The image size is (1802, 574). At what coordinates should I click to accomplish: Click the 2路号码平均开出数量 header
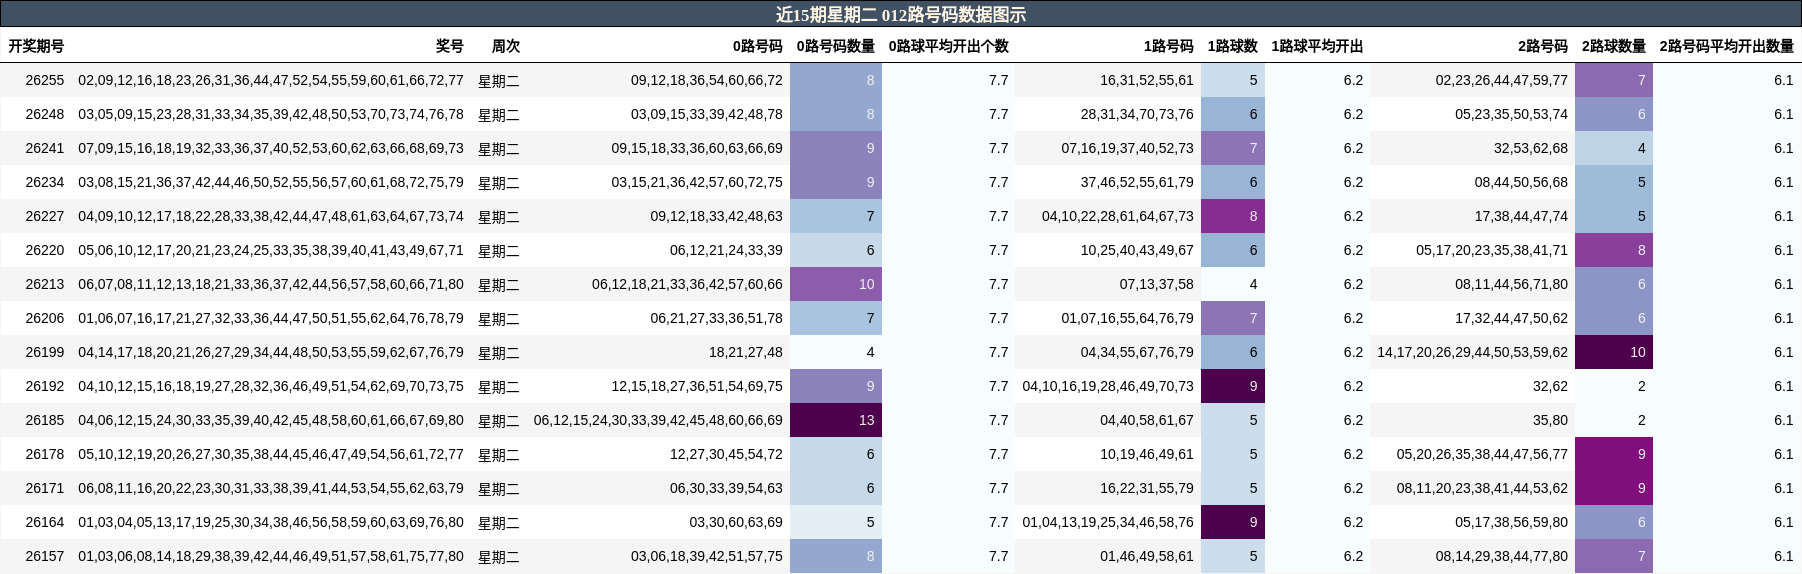pos(1727,46)
